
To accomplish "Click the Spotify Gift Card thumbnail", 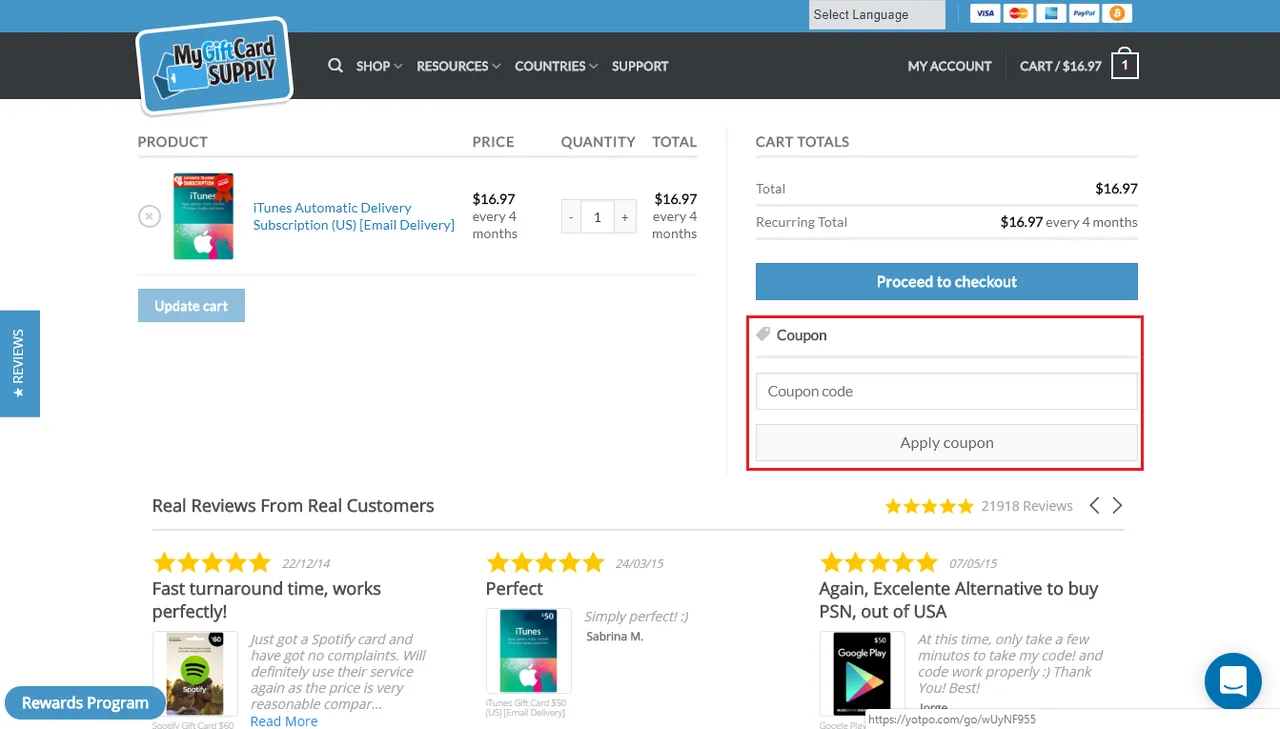I will click(x=195, y=674).
